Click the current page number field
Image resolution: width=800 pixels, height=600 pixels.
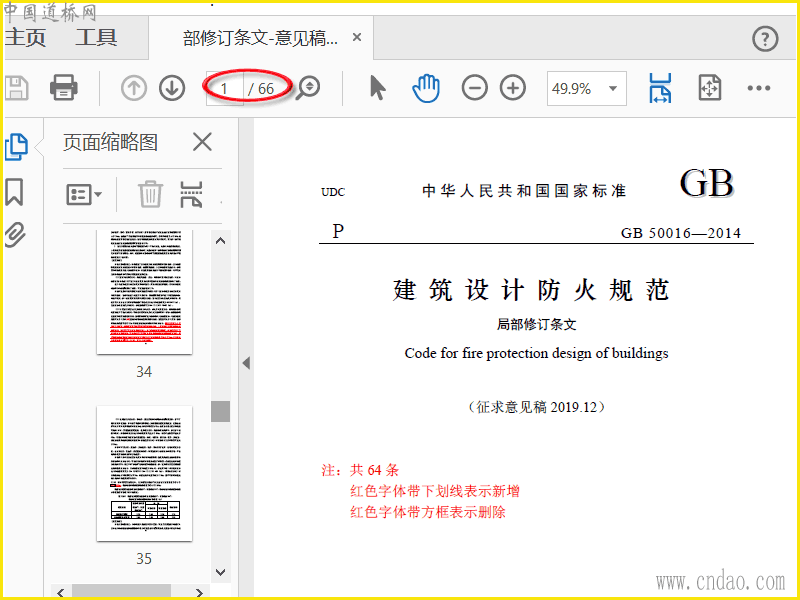pyautogui.click(x=224, y=89)
